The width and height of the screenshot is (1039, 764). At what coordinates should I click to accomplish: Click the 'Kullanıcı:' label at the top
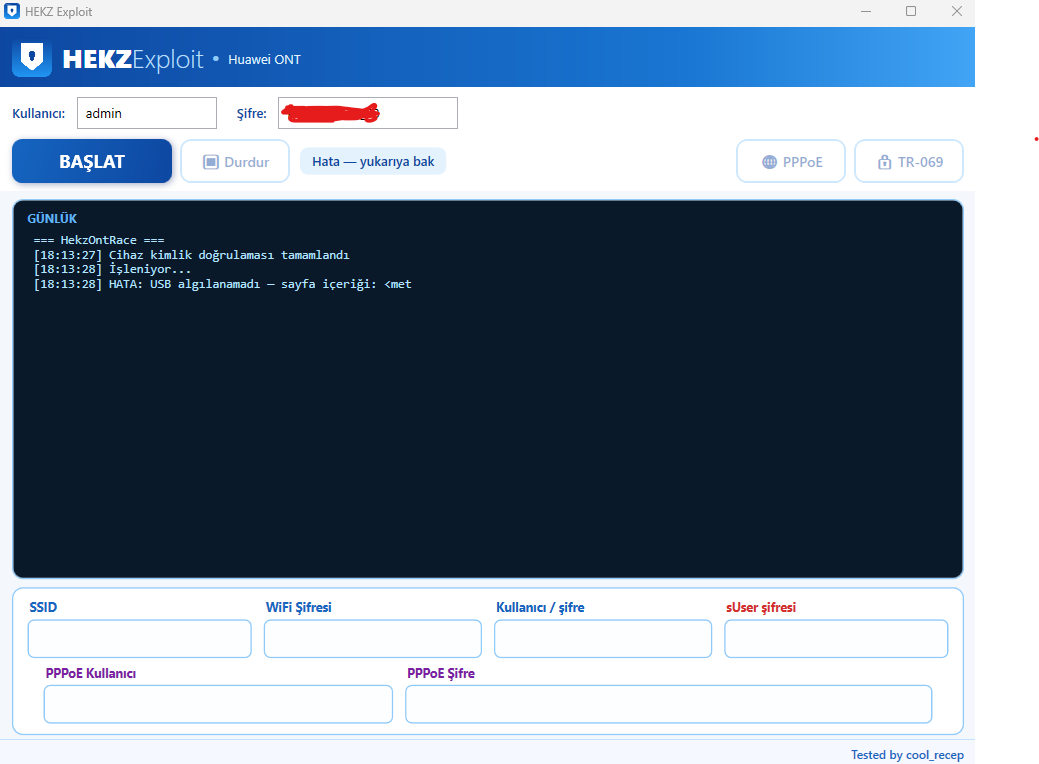[x=38, y=113]
